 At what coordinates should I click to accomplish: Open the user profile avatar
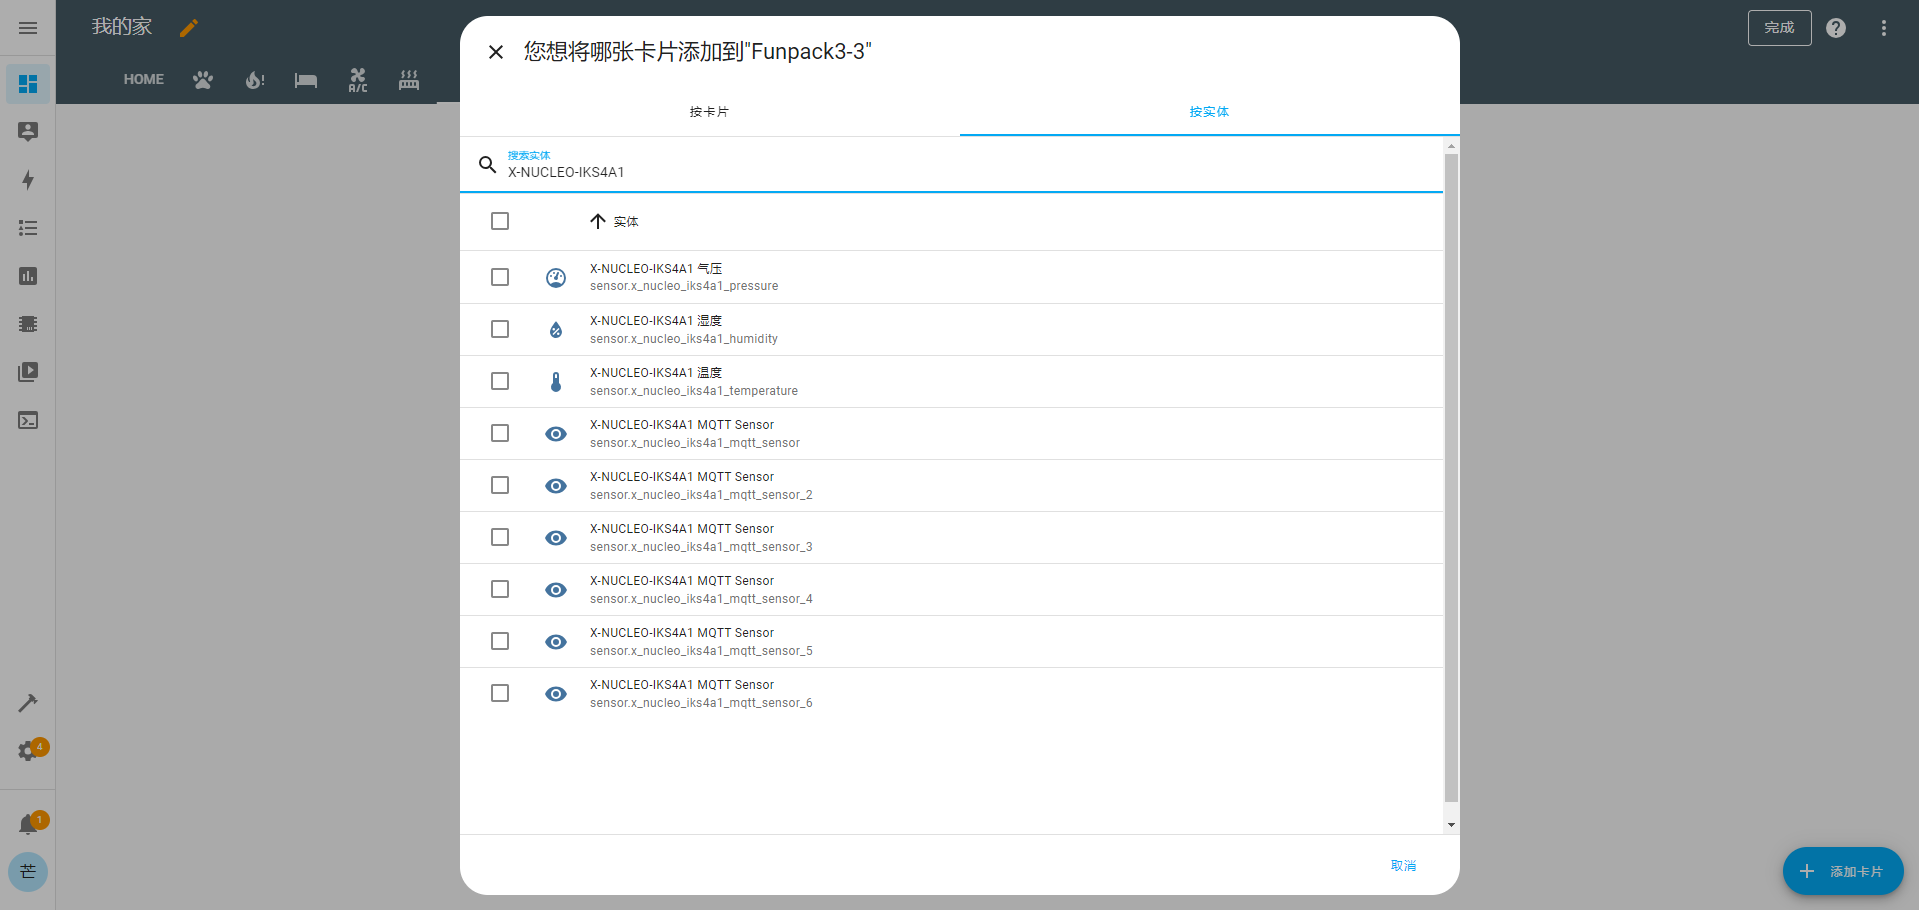pos(28,872)
